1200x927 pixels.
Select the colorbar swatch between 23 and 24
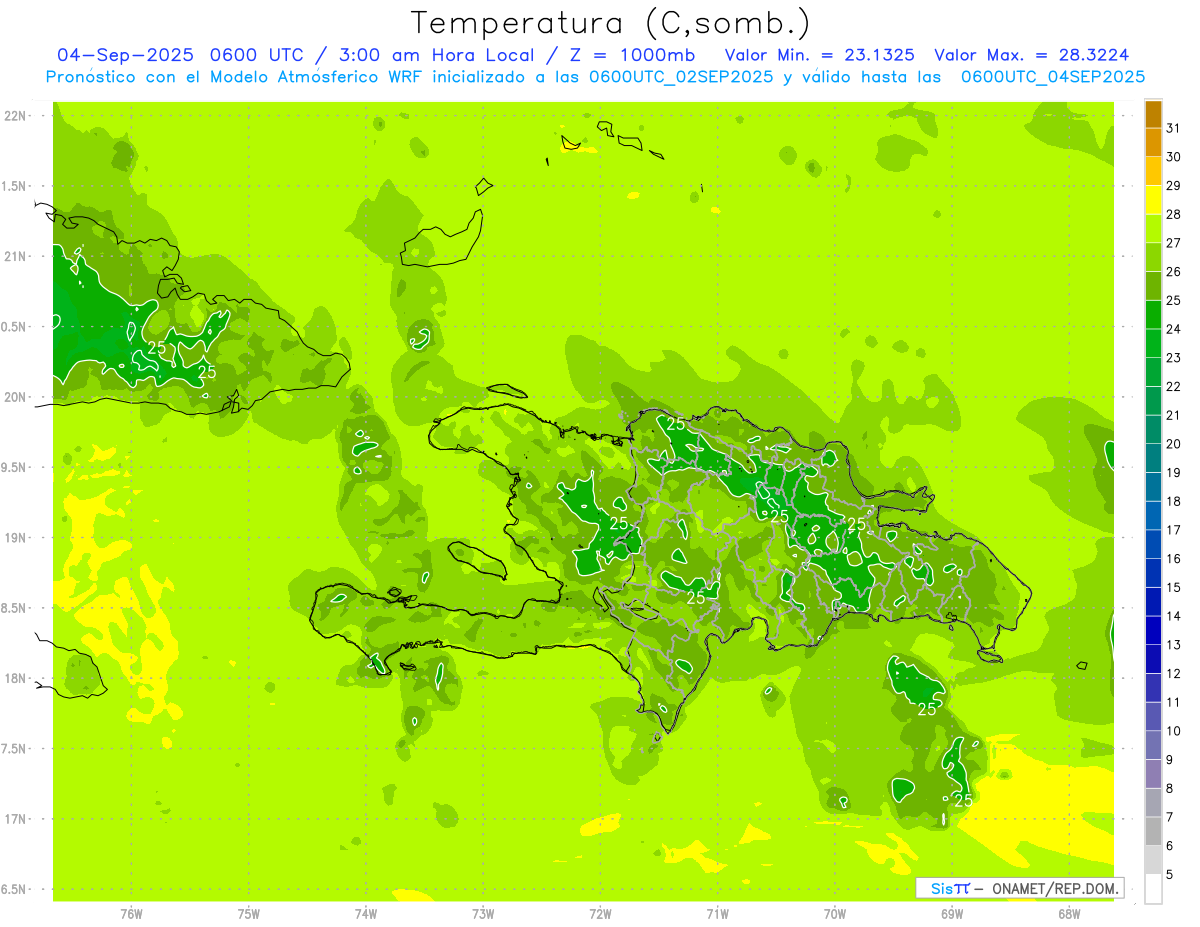(x=1153, y=343)
